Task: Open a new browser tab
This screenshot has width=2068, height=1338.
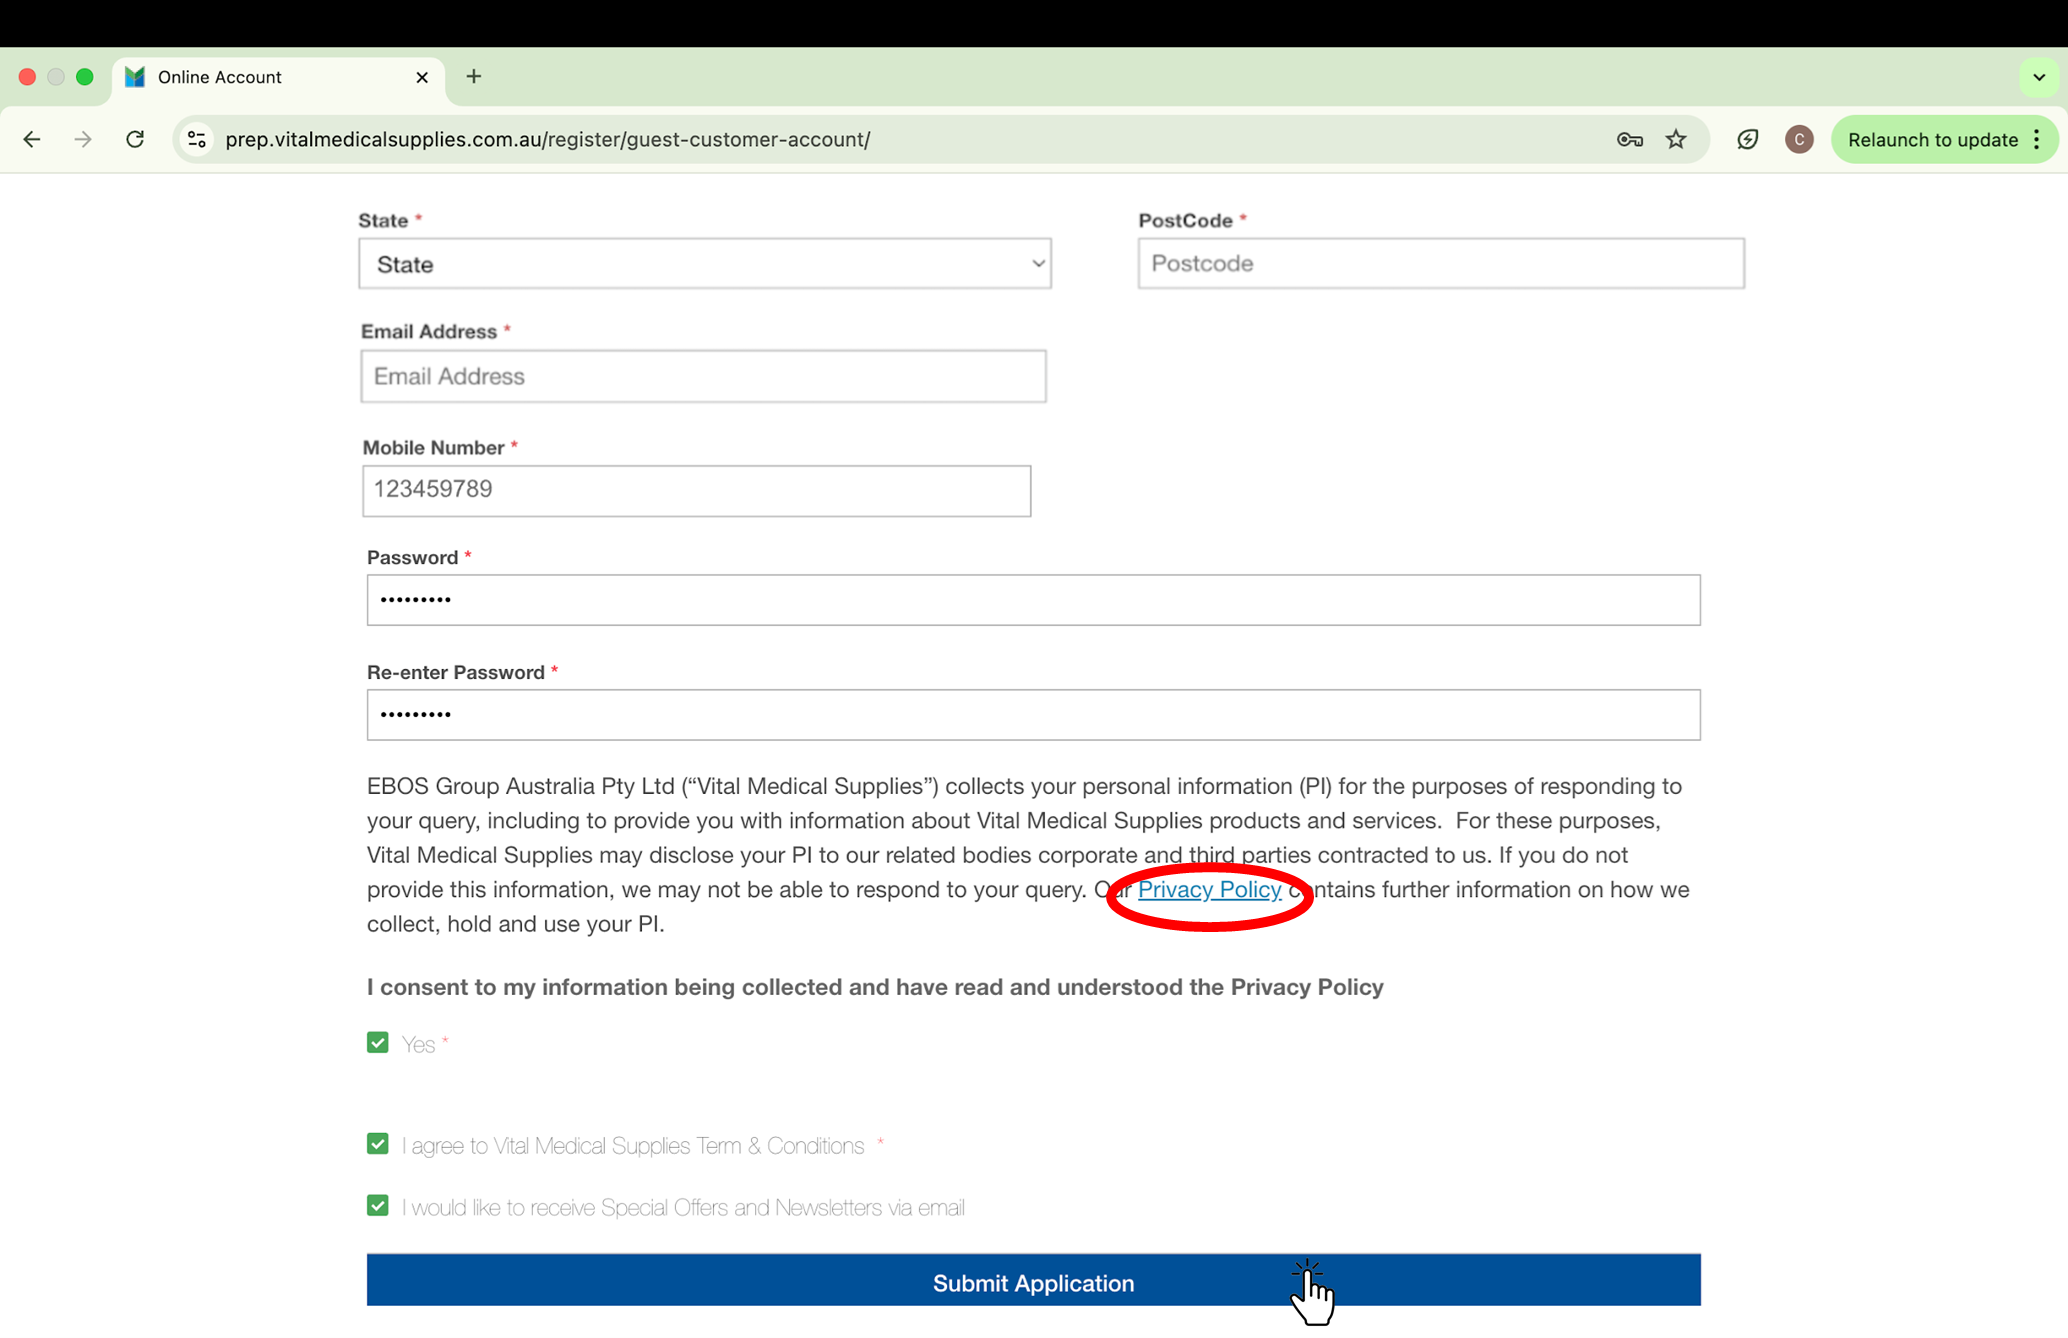Action: pos(474,77)
